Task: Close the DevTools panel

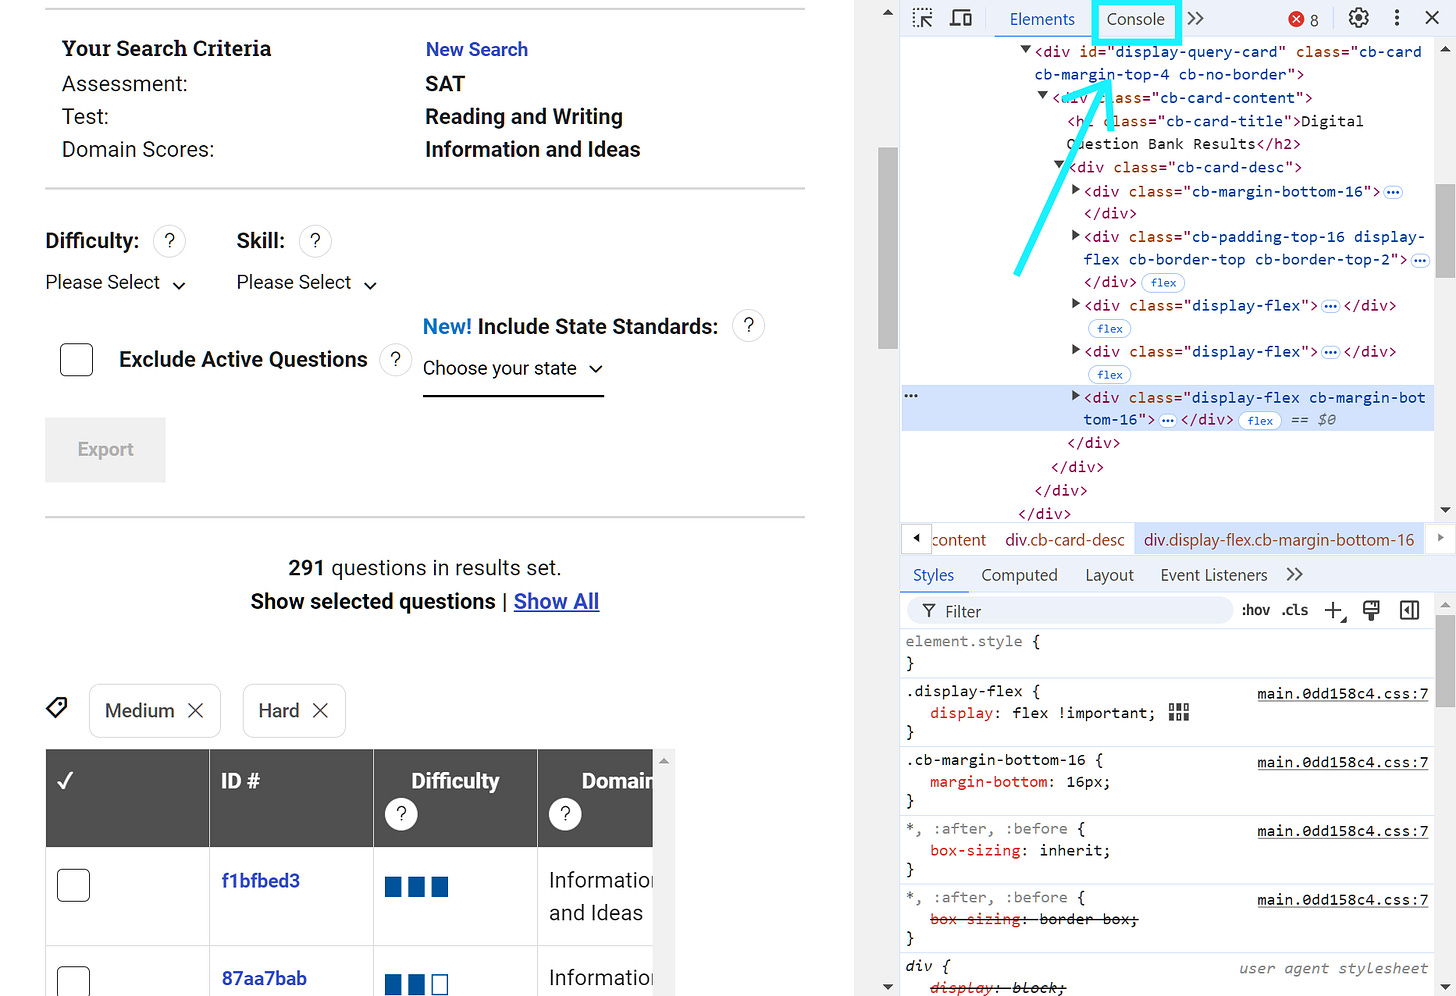Action: pos(1432,18)
